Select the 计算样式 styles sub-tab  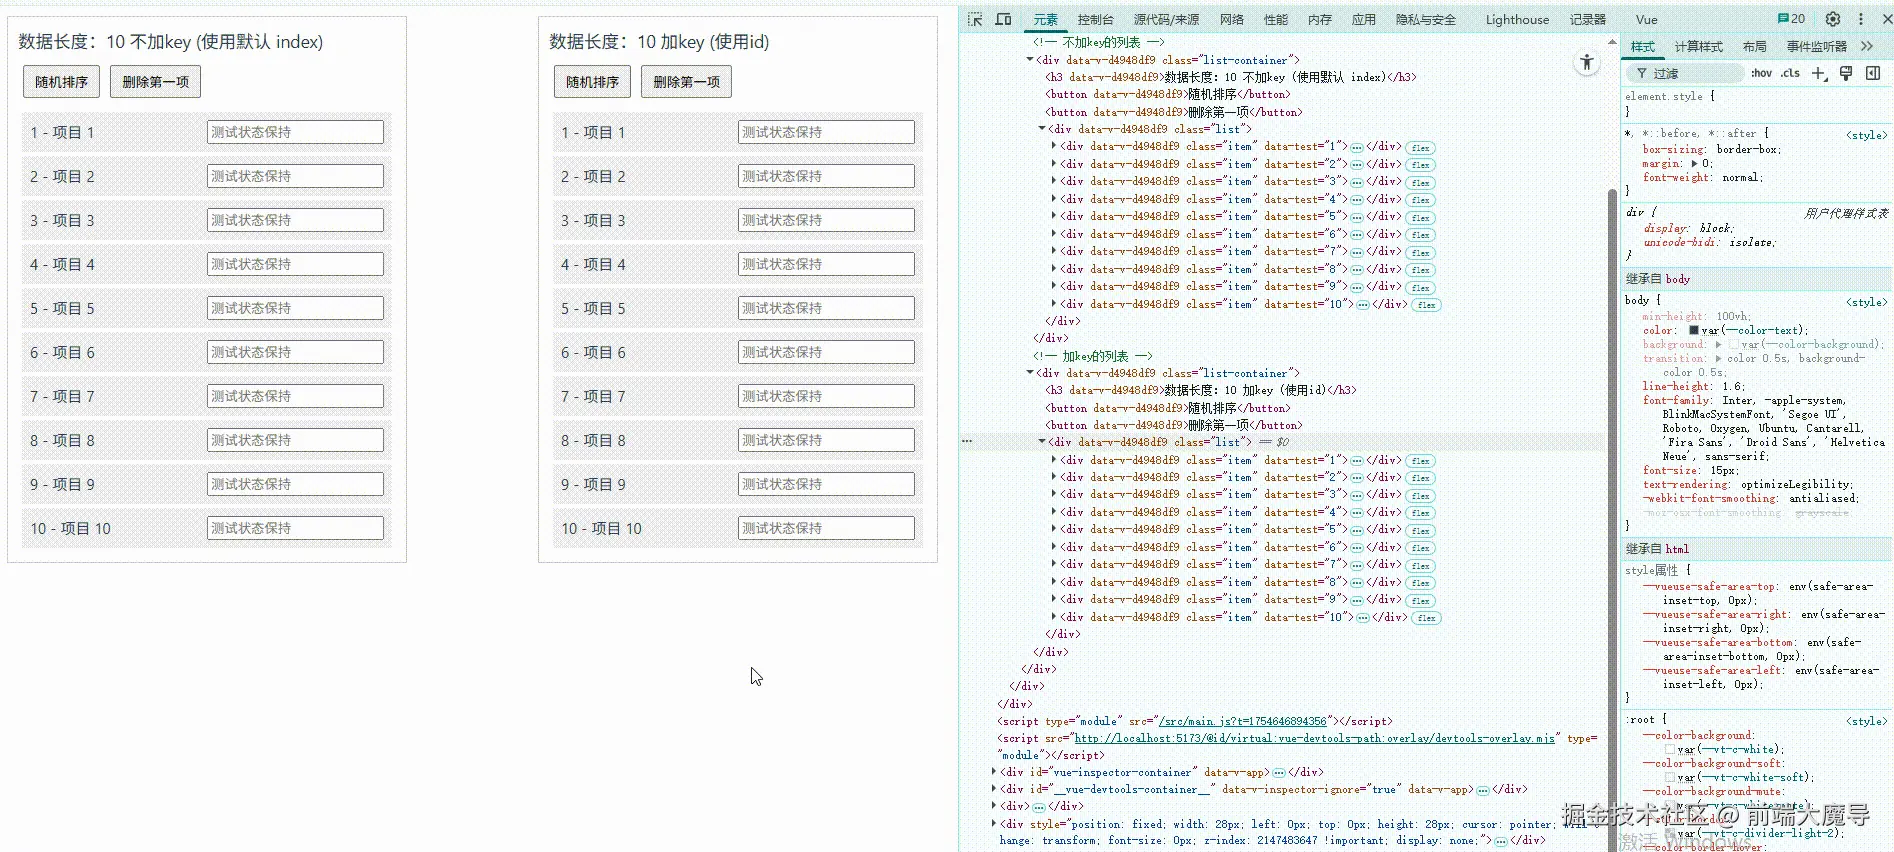click(x=1698, y=46)
